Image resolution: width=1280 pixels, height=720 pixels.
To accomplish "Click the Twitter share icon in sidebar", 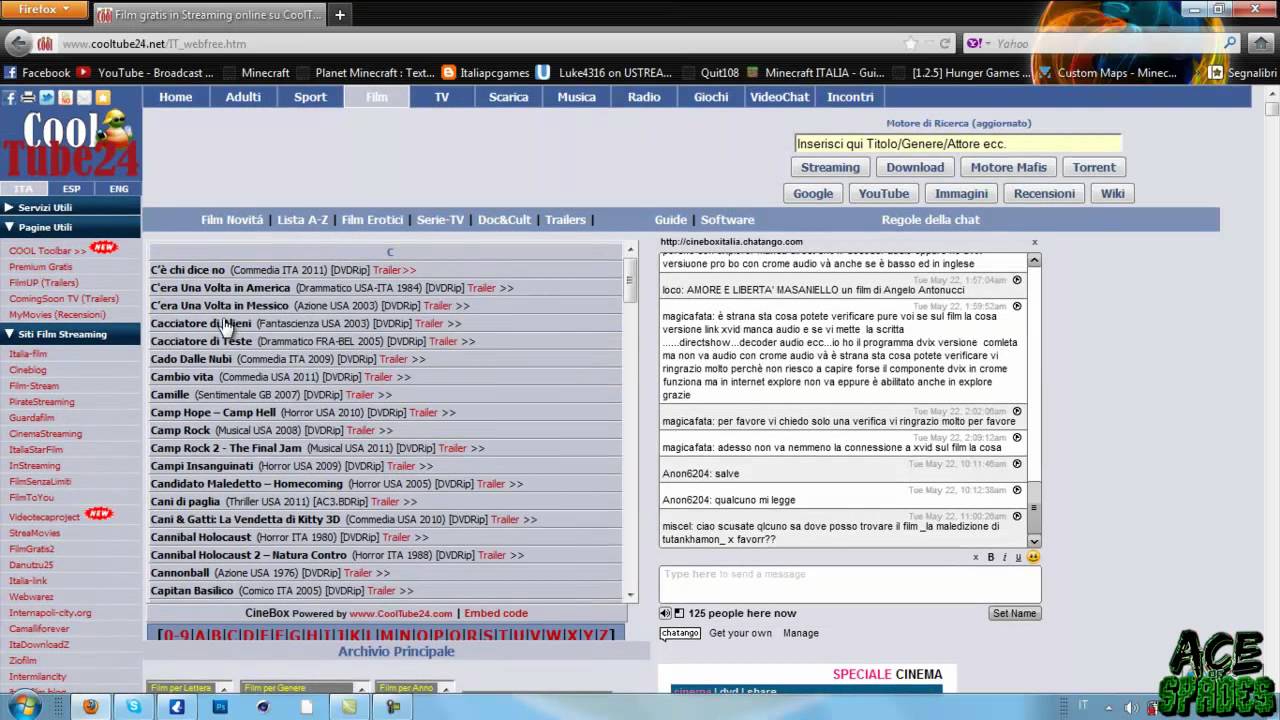I will (47, 97).
